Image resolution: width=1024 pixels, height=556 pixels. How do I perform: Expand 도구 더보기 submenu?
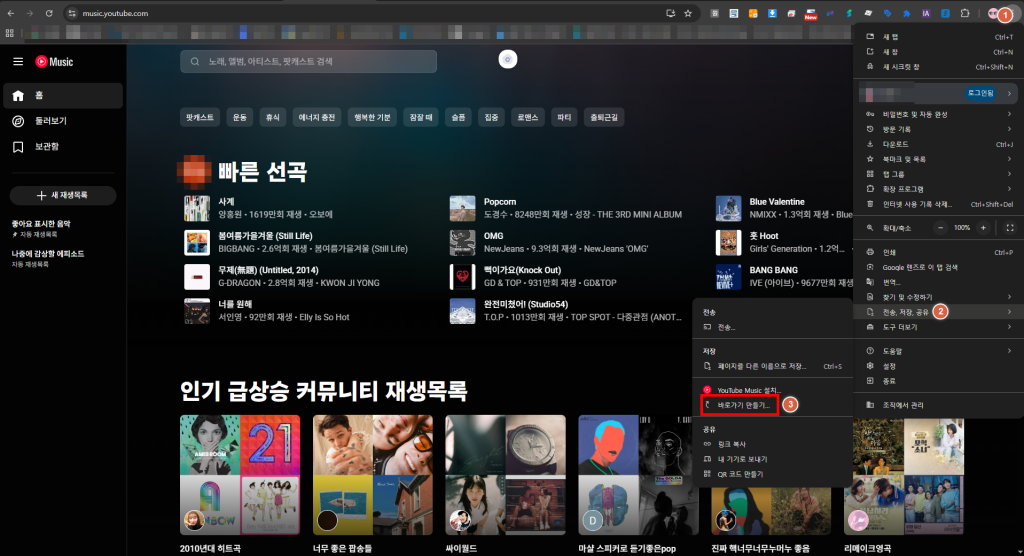pos(938,327)
